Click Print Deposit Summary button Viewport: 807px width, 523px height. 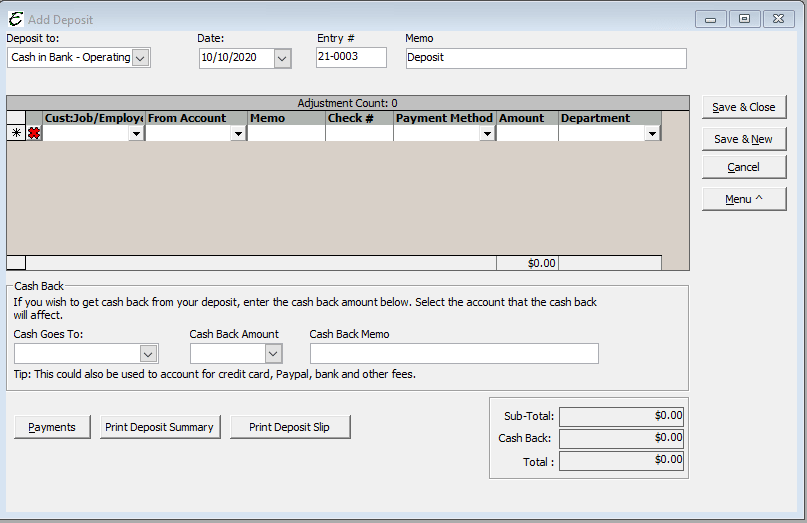pos(160,427)
